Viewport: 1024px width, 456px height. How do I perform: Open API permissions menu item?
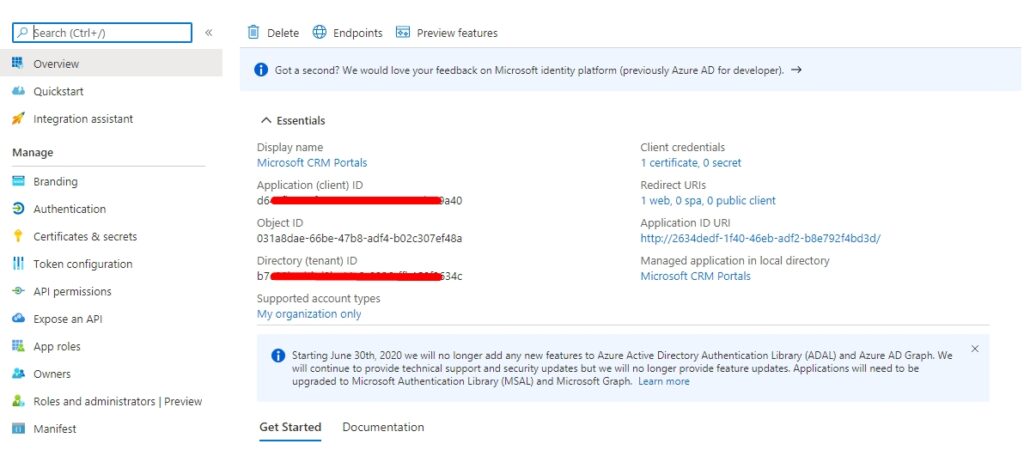(72, 291)
